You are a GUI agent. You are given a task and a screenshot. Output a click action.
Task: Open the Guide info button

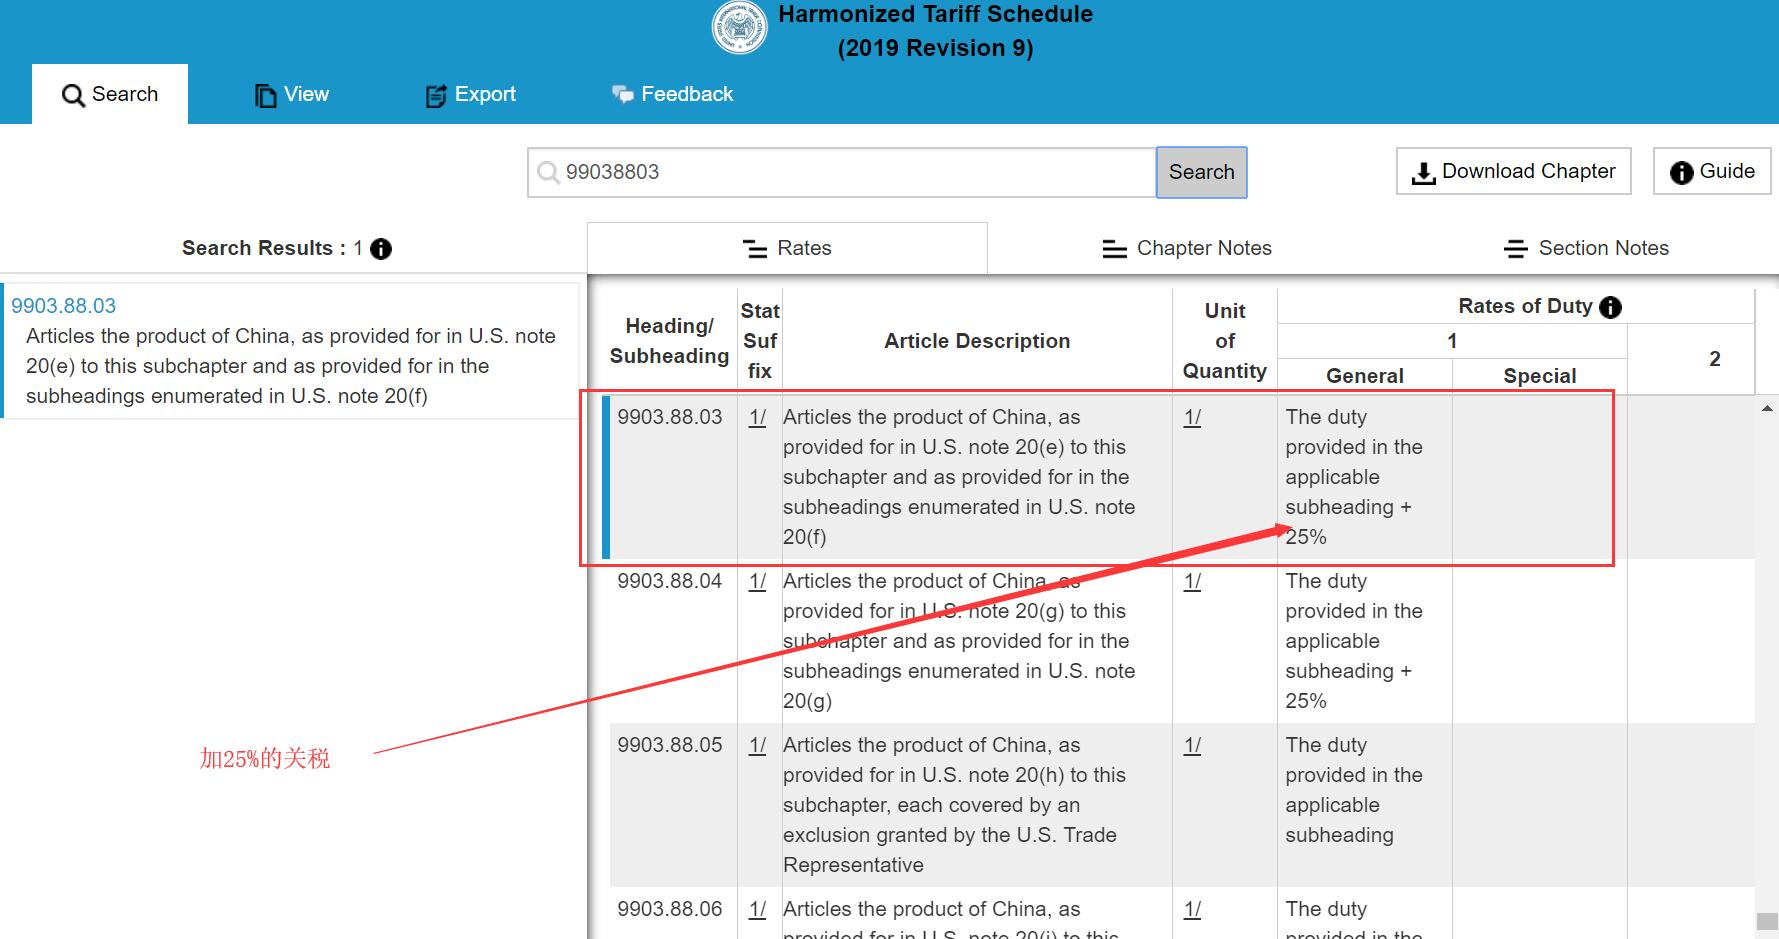point(1712,171)
